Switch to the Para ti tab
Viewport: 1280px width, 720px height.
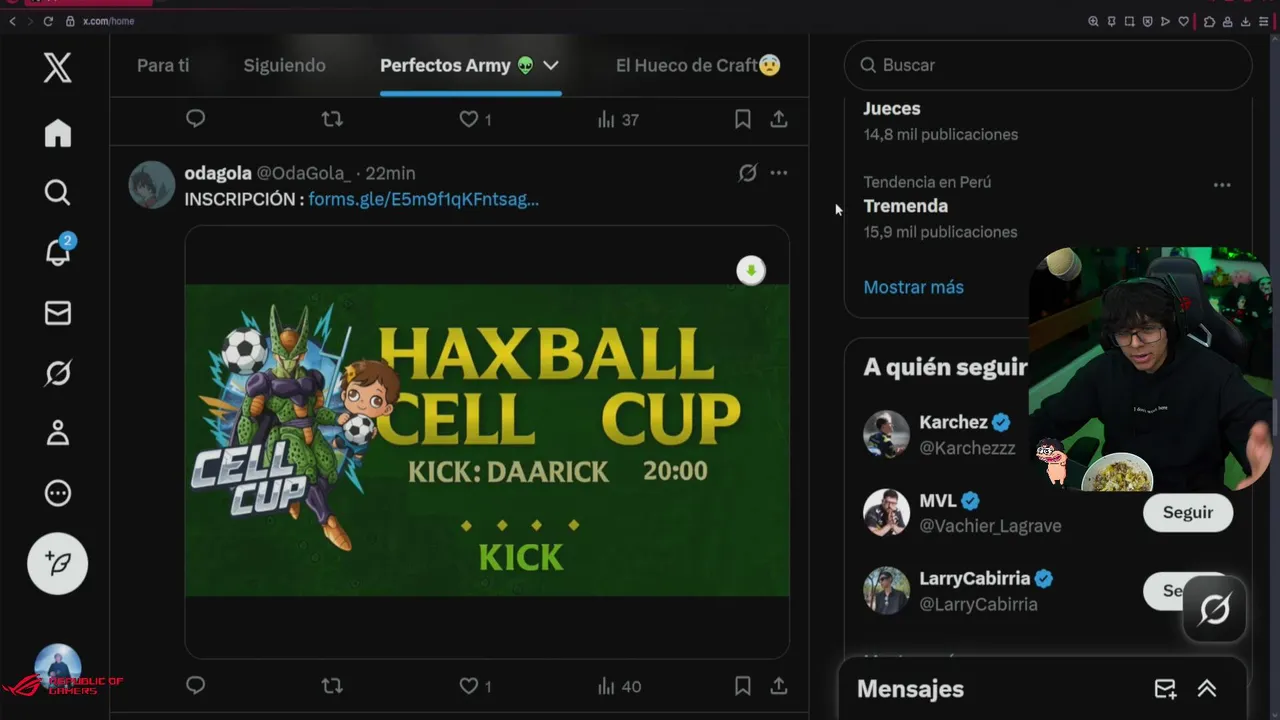(x=163, y=65)
